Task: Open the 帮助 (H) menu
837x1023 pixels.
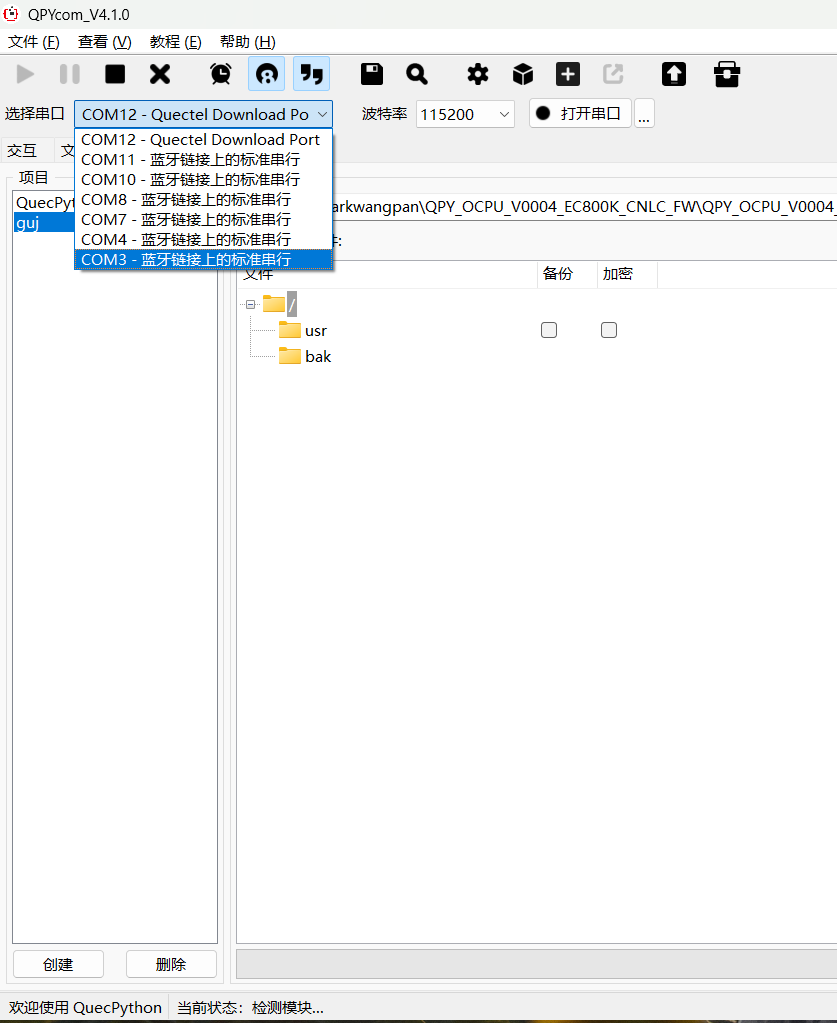Action: pyautogui.click(x=247, y=42)
